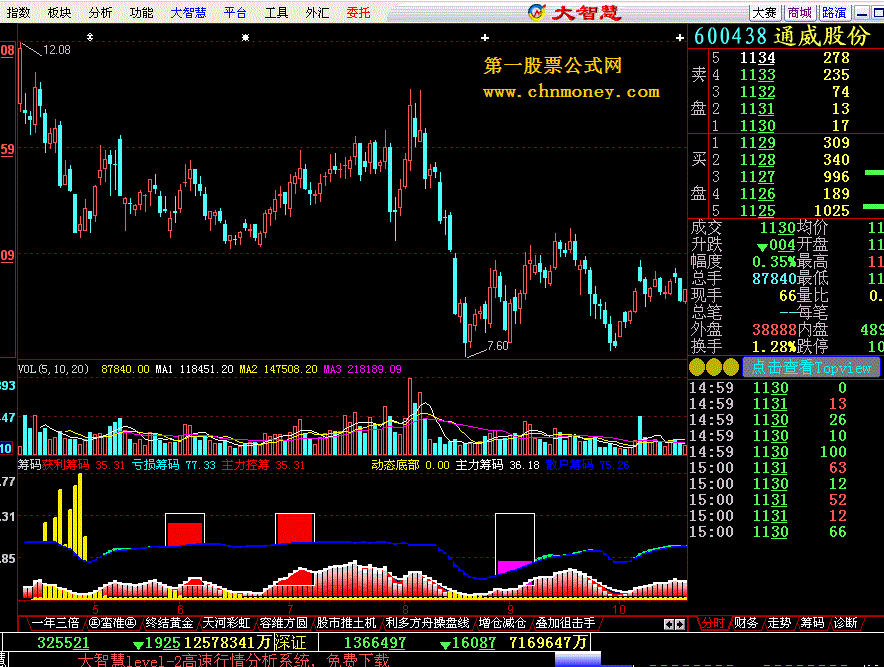Select the 叠加狙击手 indicator tab
The image size is (884, 667).
coord(565,623)
